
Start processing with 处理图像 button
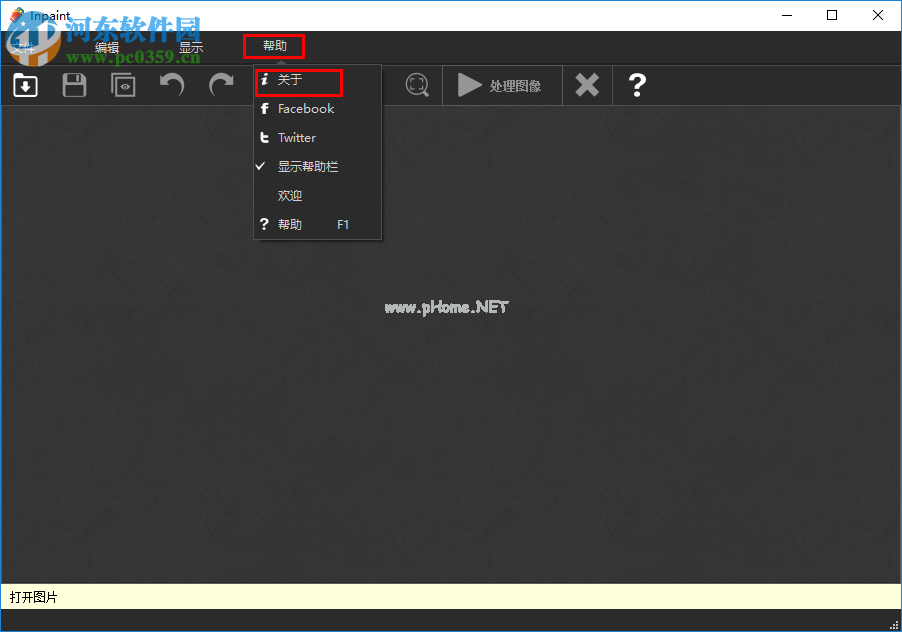[x=502, y=85]
